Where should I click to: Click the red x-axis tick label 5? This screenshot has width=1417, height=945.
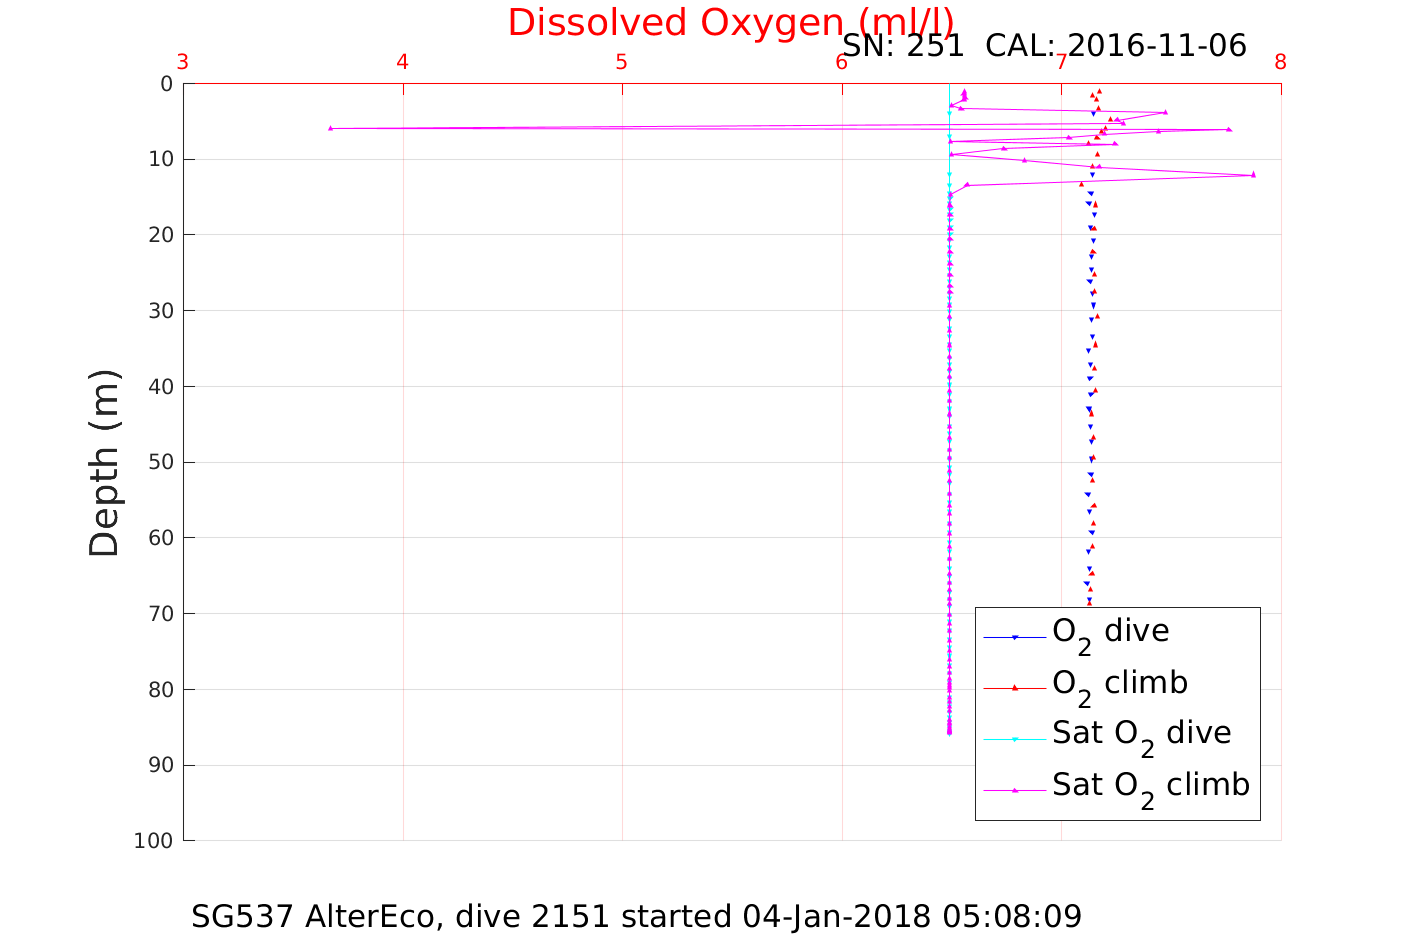(622, 62)
